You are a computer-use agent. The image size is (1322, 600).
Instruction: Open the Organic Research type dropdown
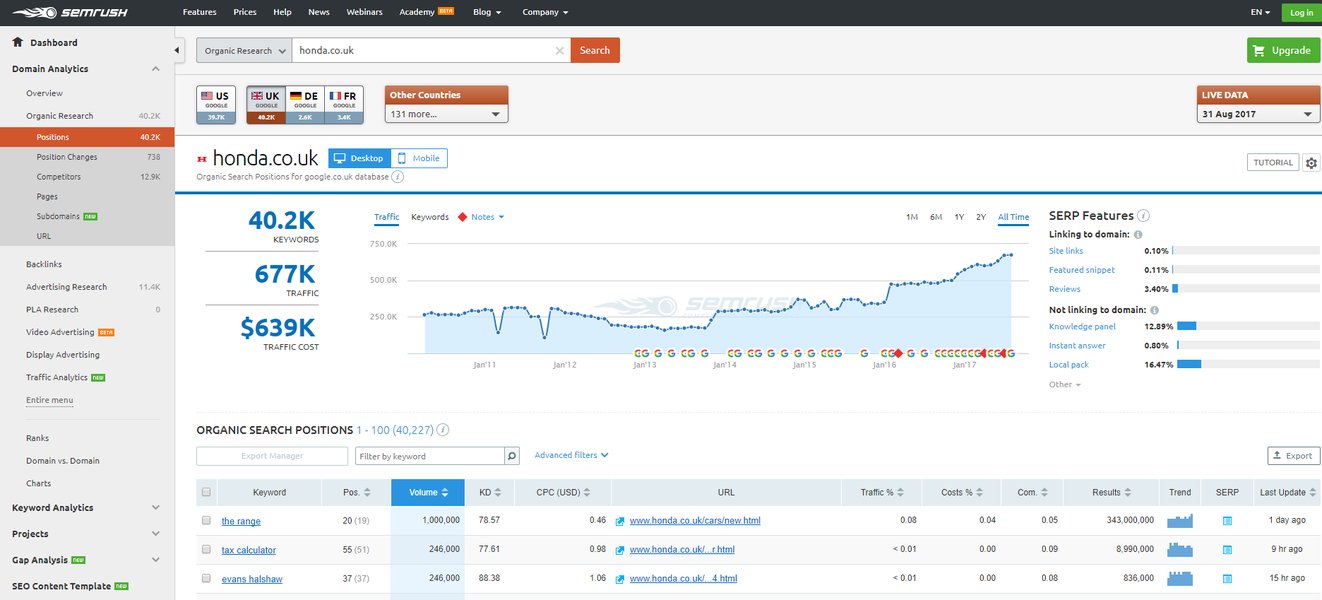(x=244, y=50)
